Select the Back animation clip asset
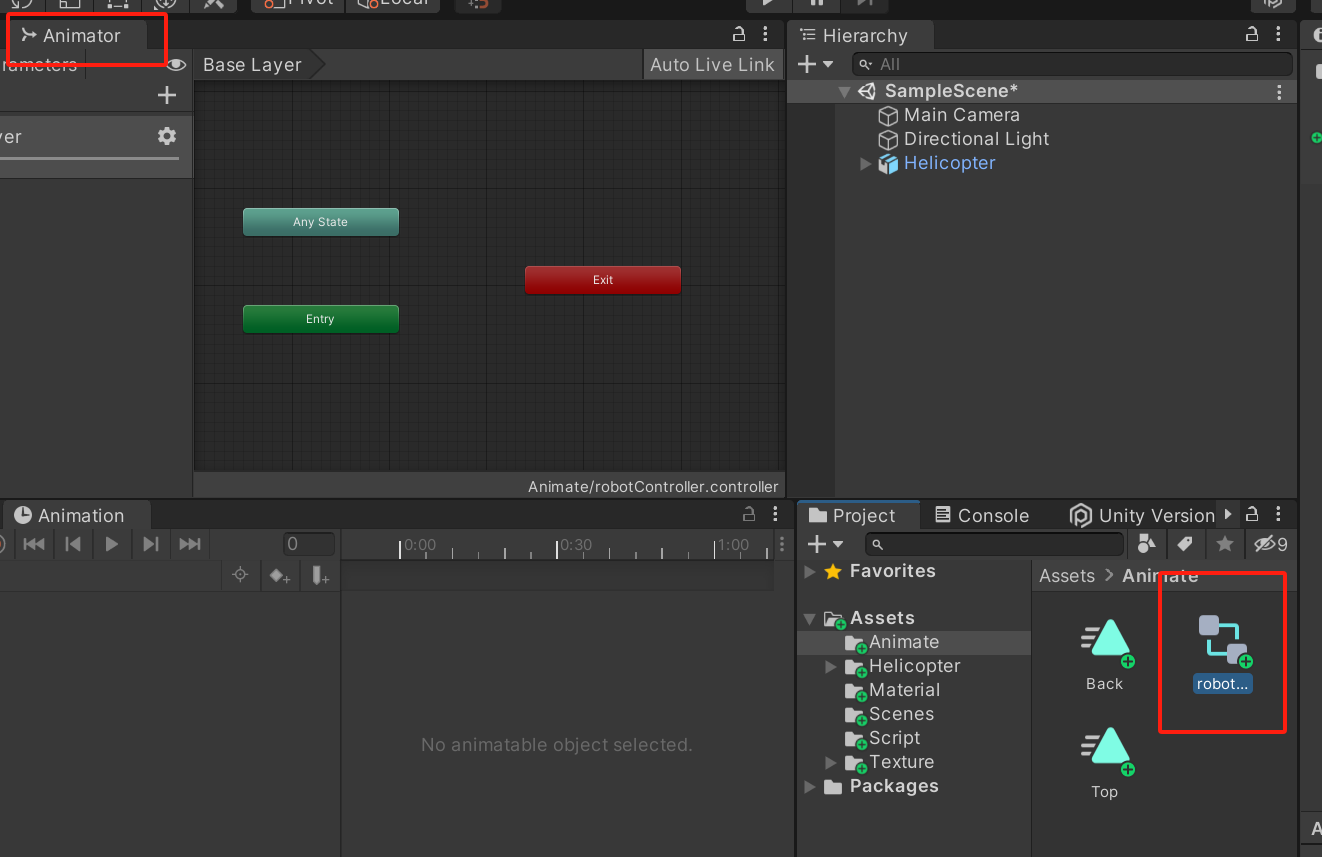Image resolution: width=1322 pixels, height=857 pixels. tap(1105, 655)
